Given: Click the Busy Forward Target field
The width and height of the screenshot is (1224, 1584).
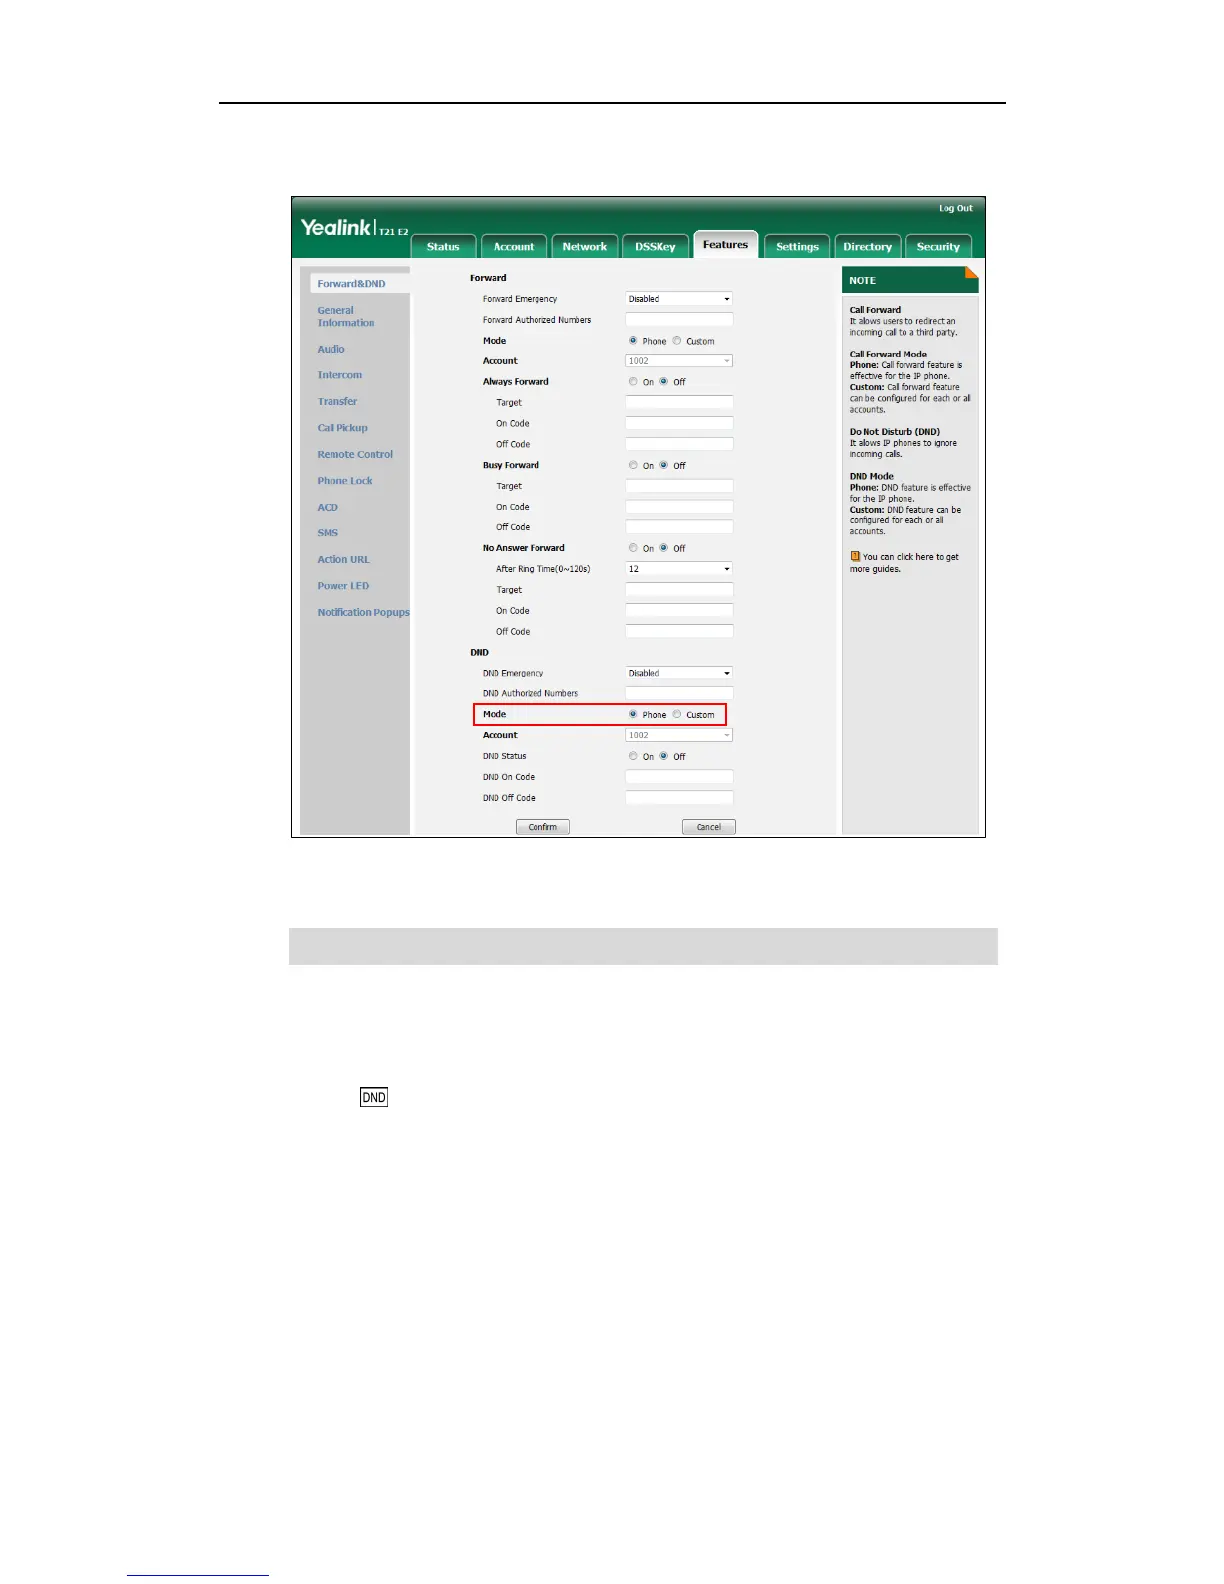Looking at the screenshot, I should coord(679,486).
